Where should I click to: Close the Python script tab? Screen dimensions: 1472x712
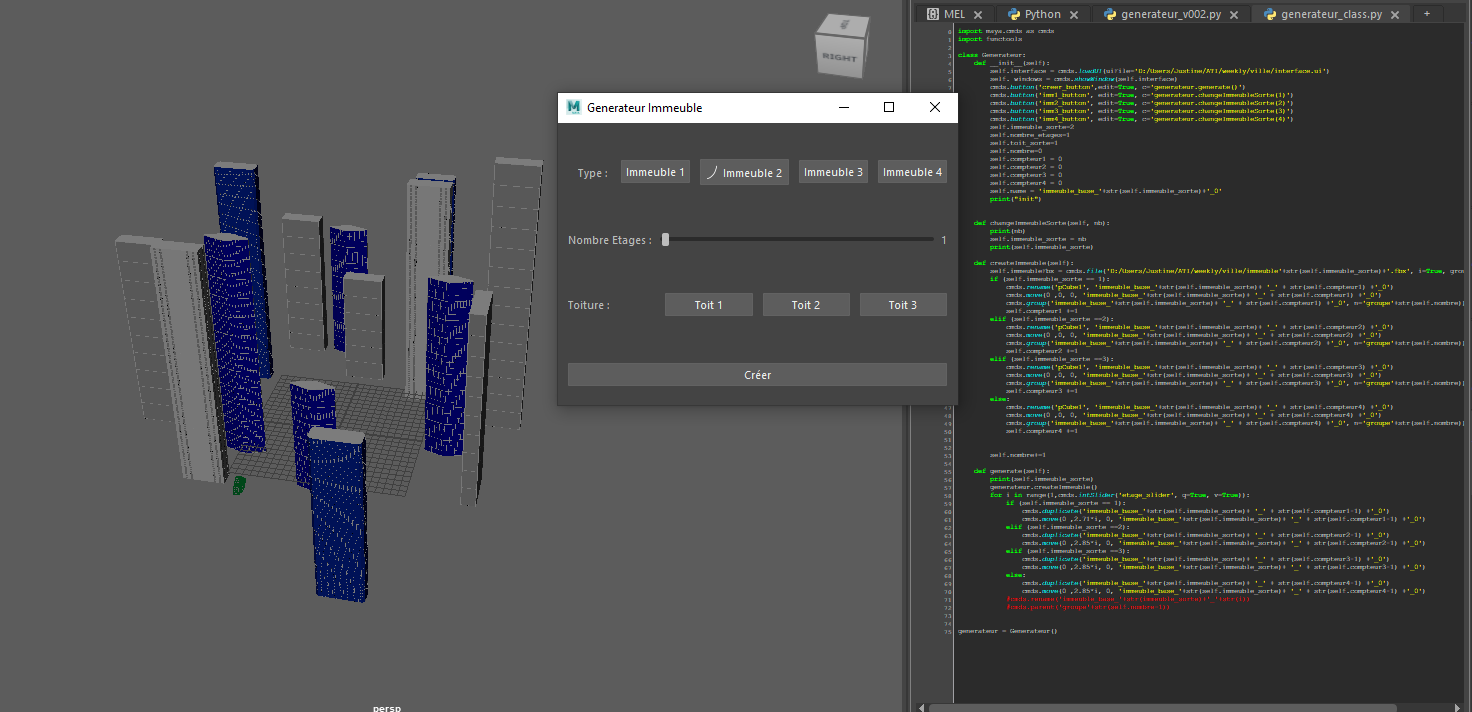(1074, 15)
